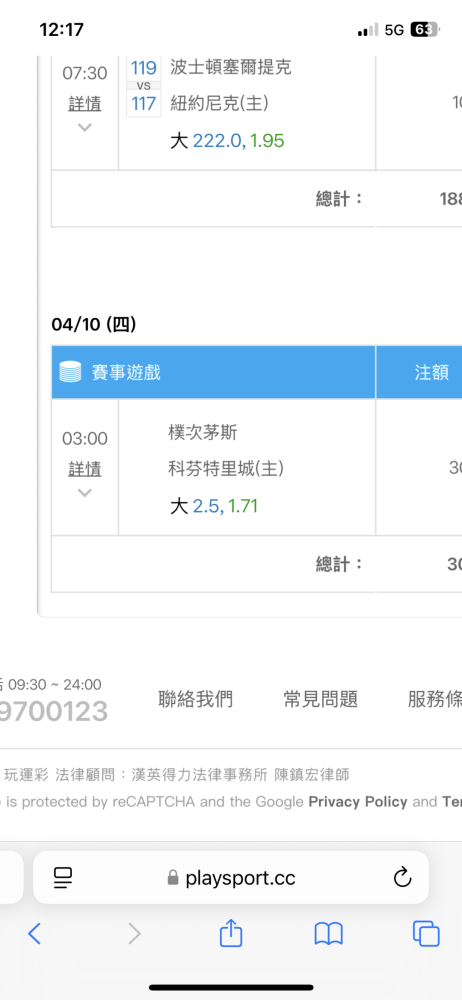
Task: Reload the playsport.cc page
Action: [402, 878]
